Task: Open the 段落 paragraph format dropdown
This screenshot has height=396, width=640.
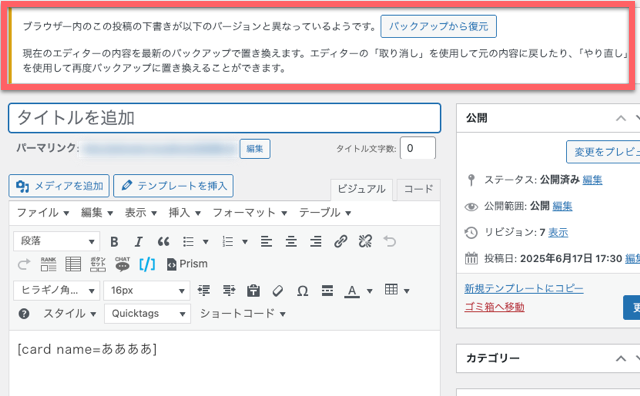Action: pyautogui.click(x=56, y=241)
